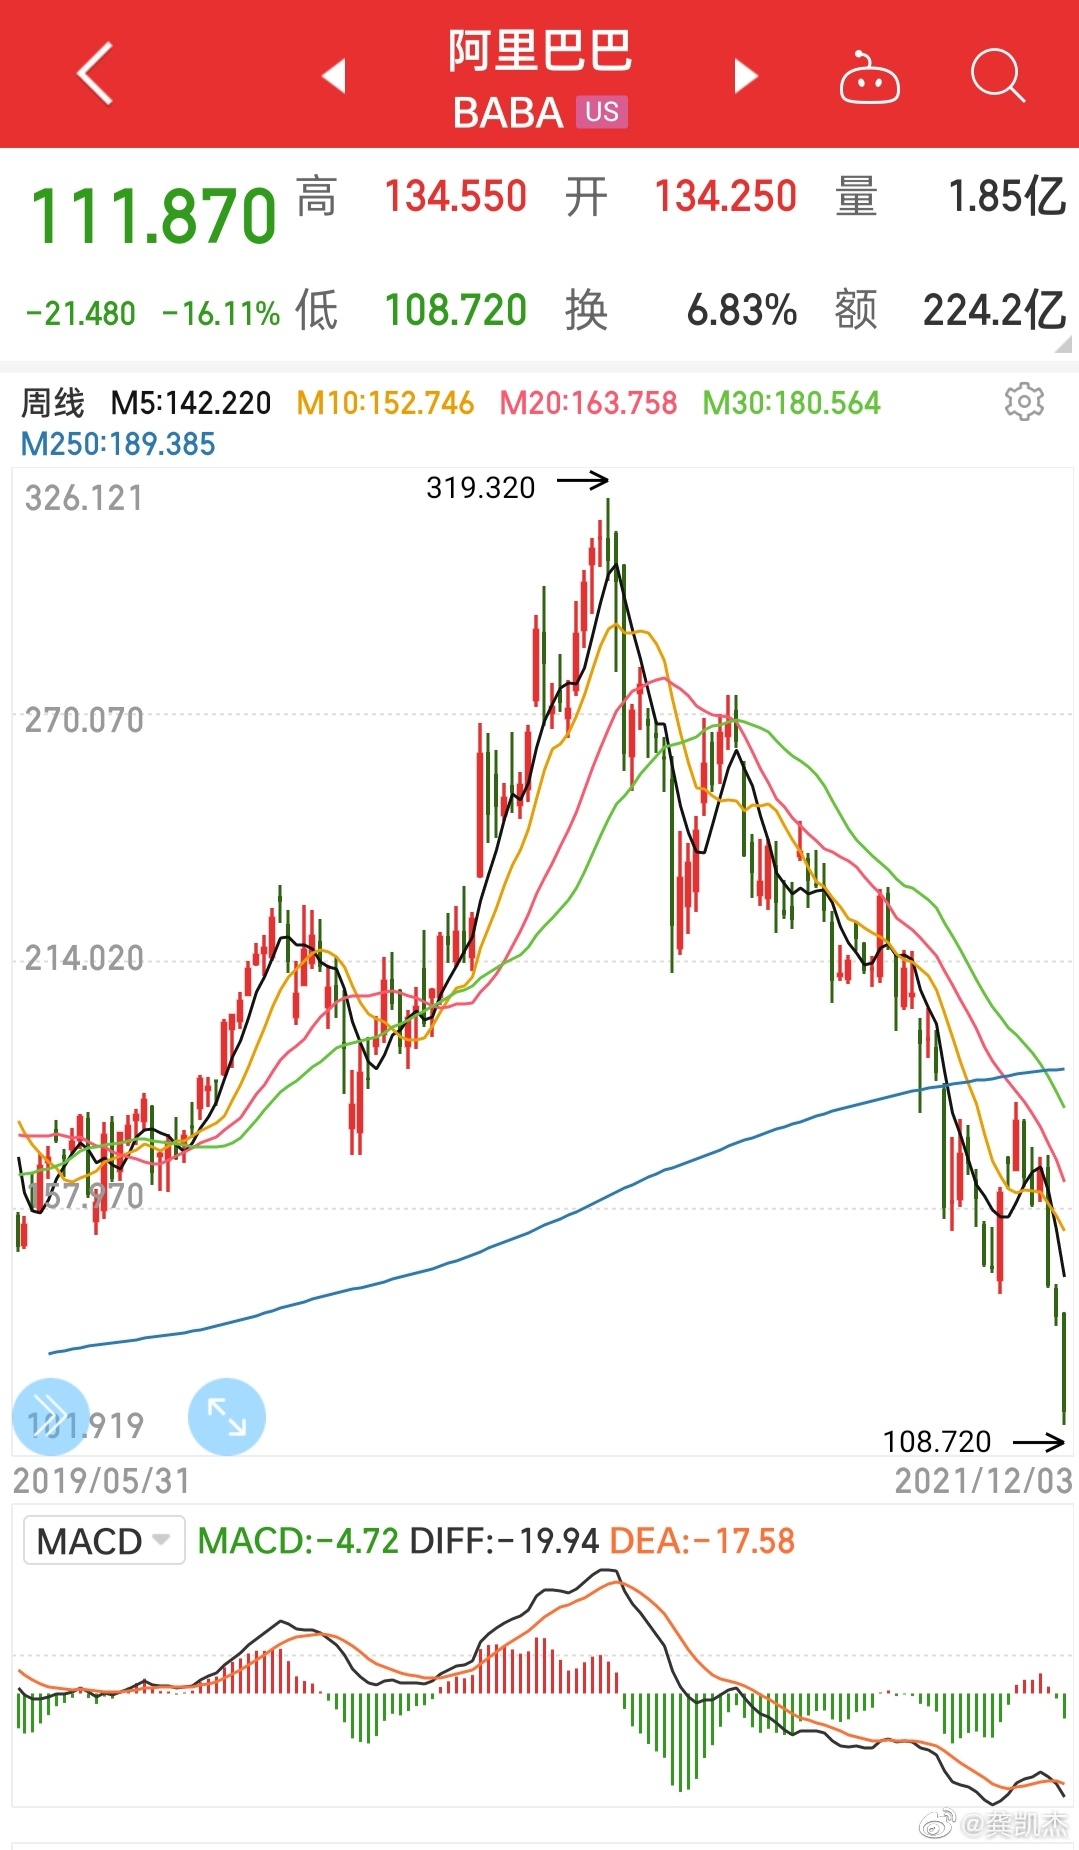Viewport: 1079px width, 1850px height.
Task: Tap the turnover rate 6.83%
Action: [x=742, y=310]
